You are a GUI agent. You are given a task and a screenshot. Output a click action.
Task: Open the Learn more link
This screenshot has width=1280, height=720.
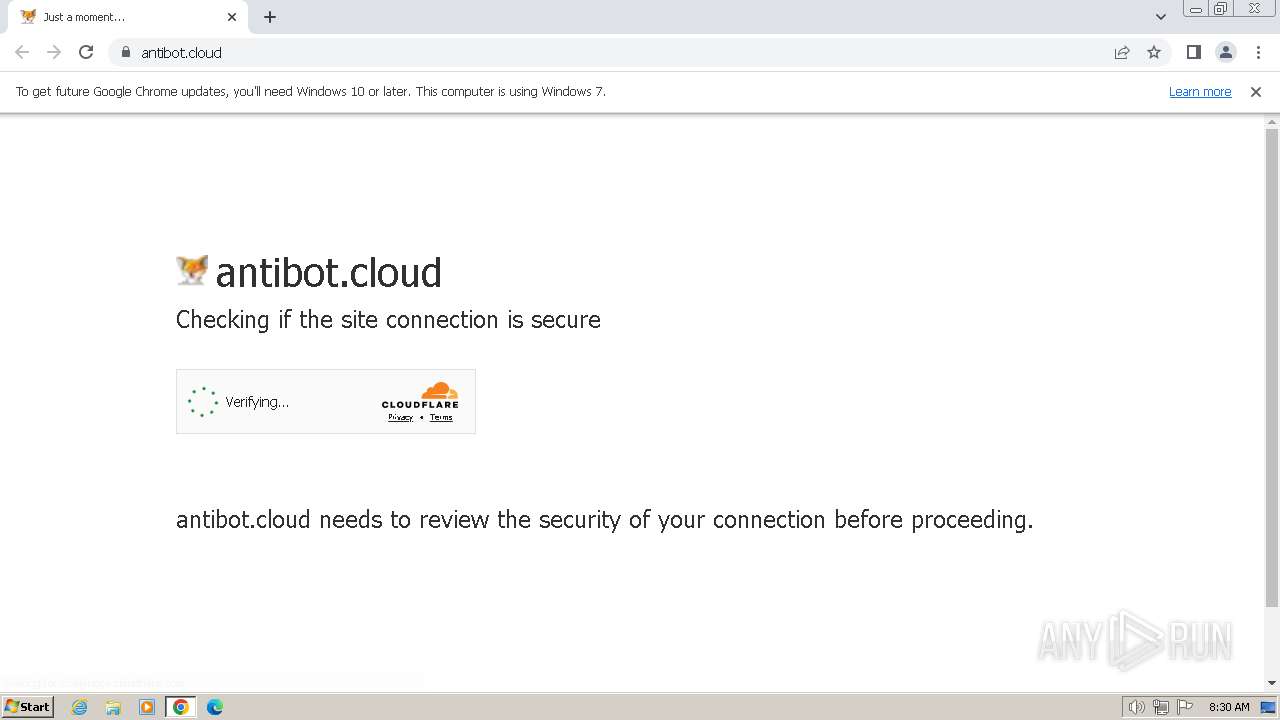pos(1200,91)
